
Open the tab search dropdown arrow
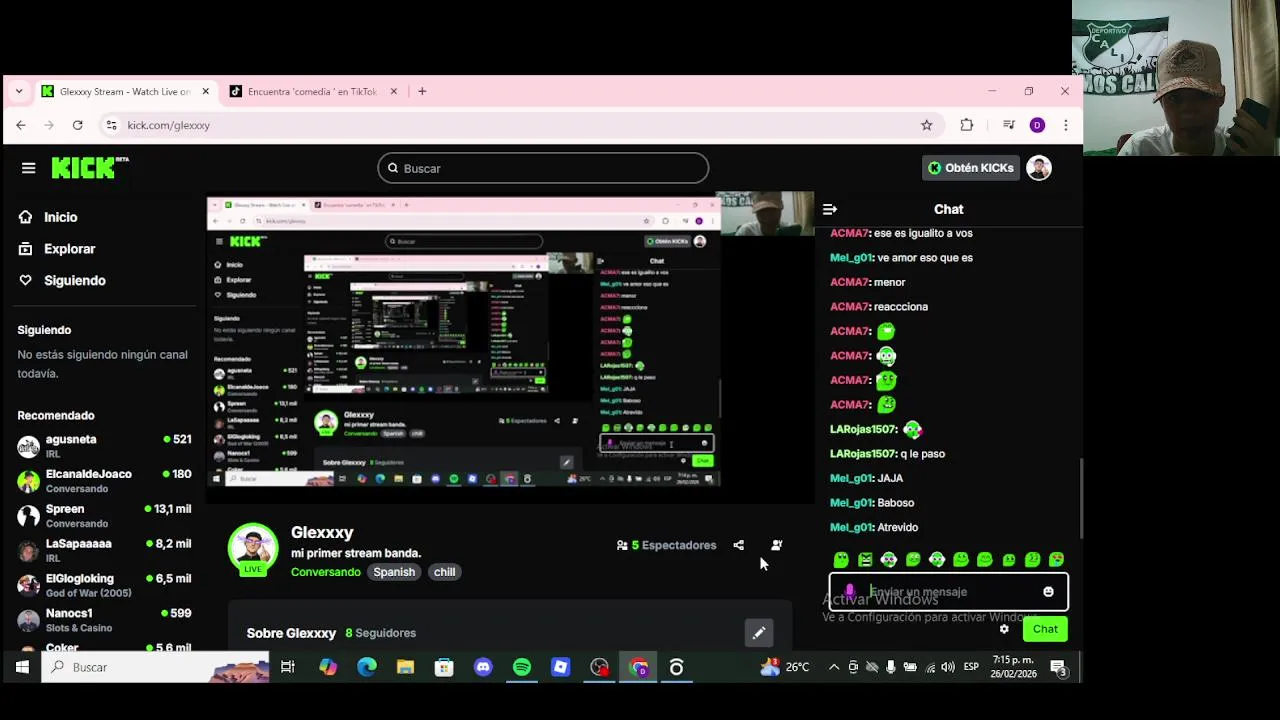click(x=18, y=91)
